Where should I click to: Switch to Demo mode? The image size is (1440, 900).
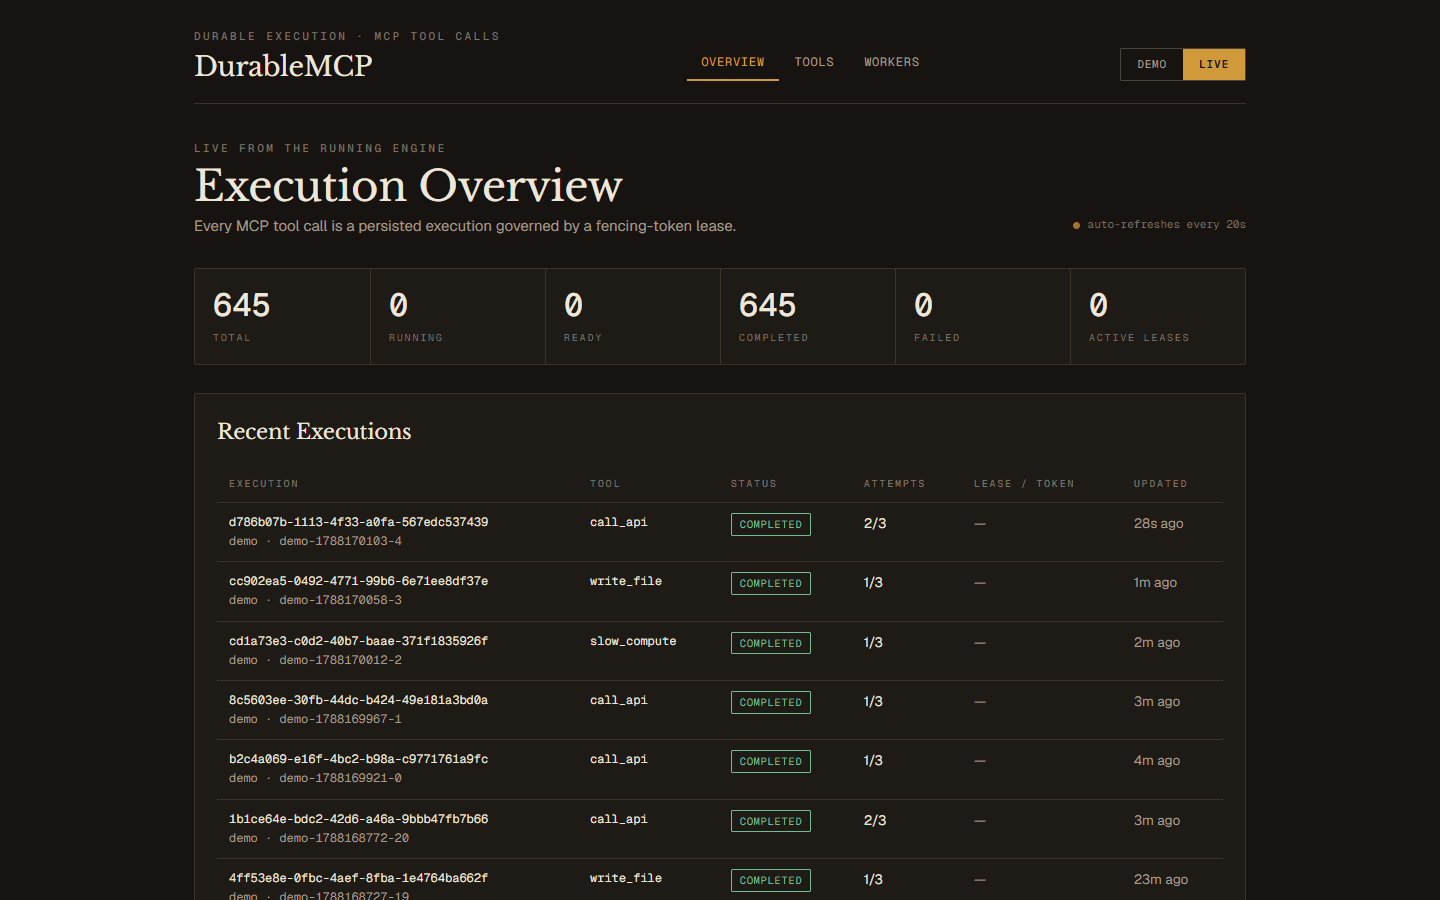click(1151, 65)
